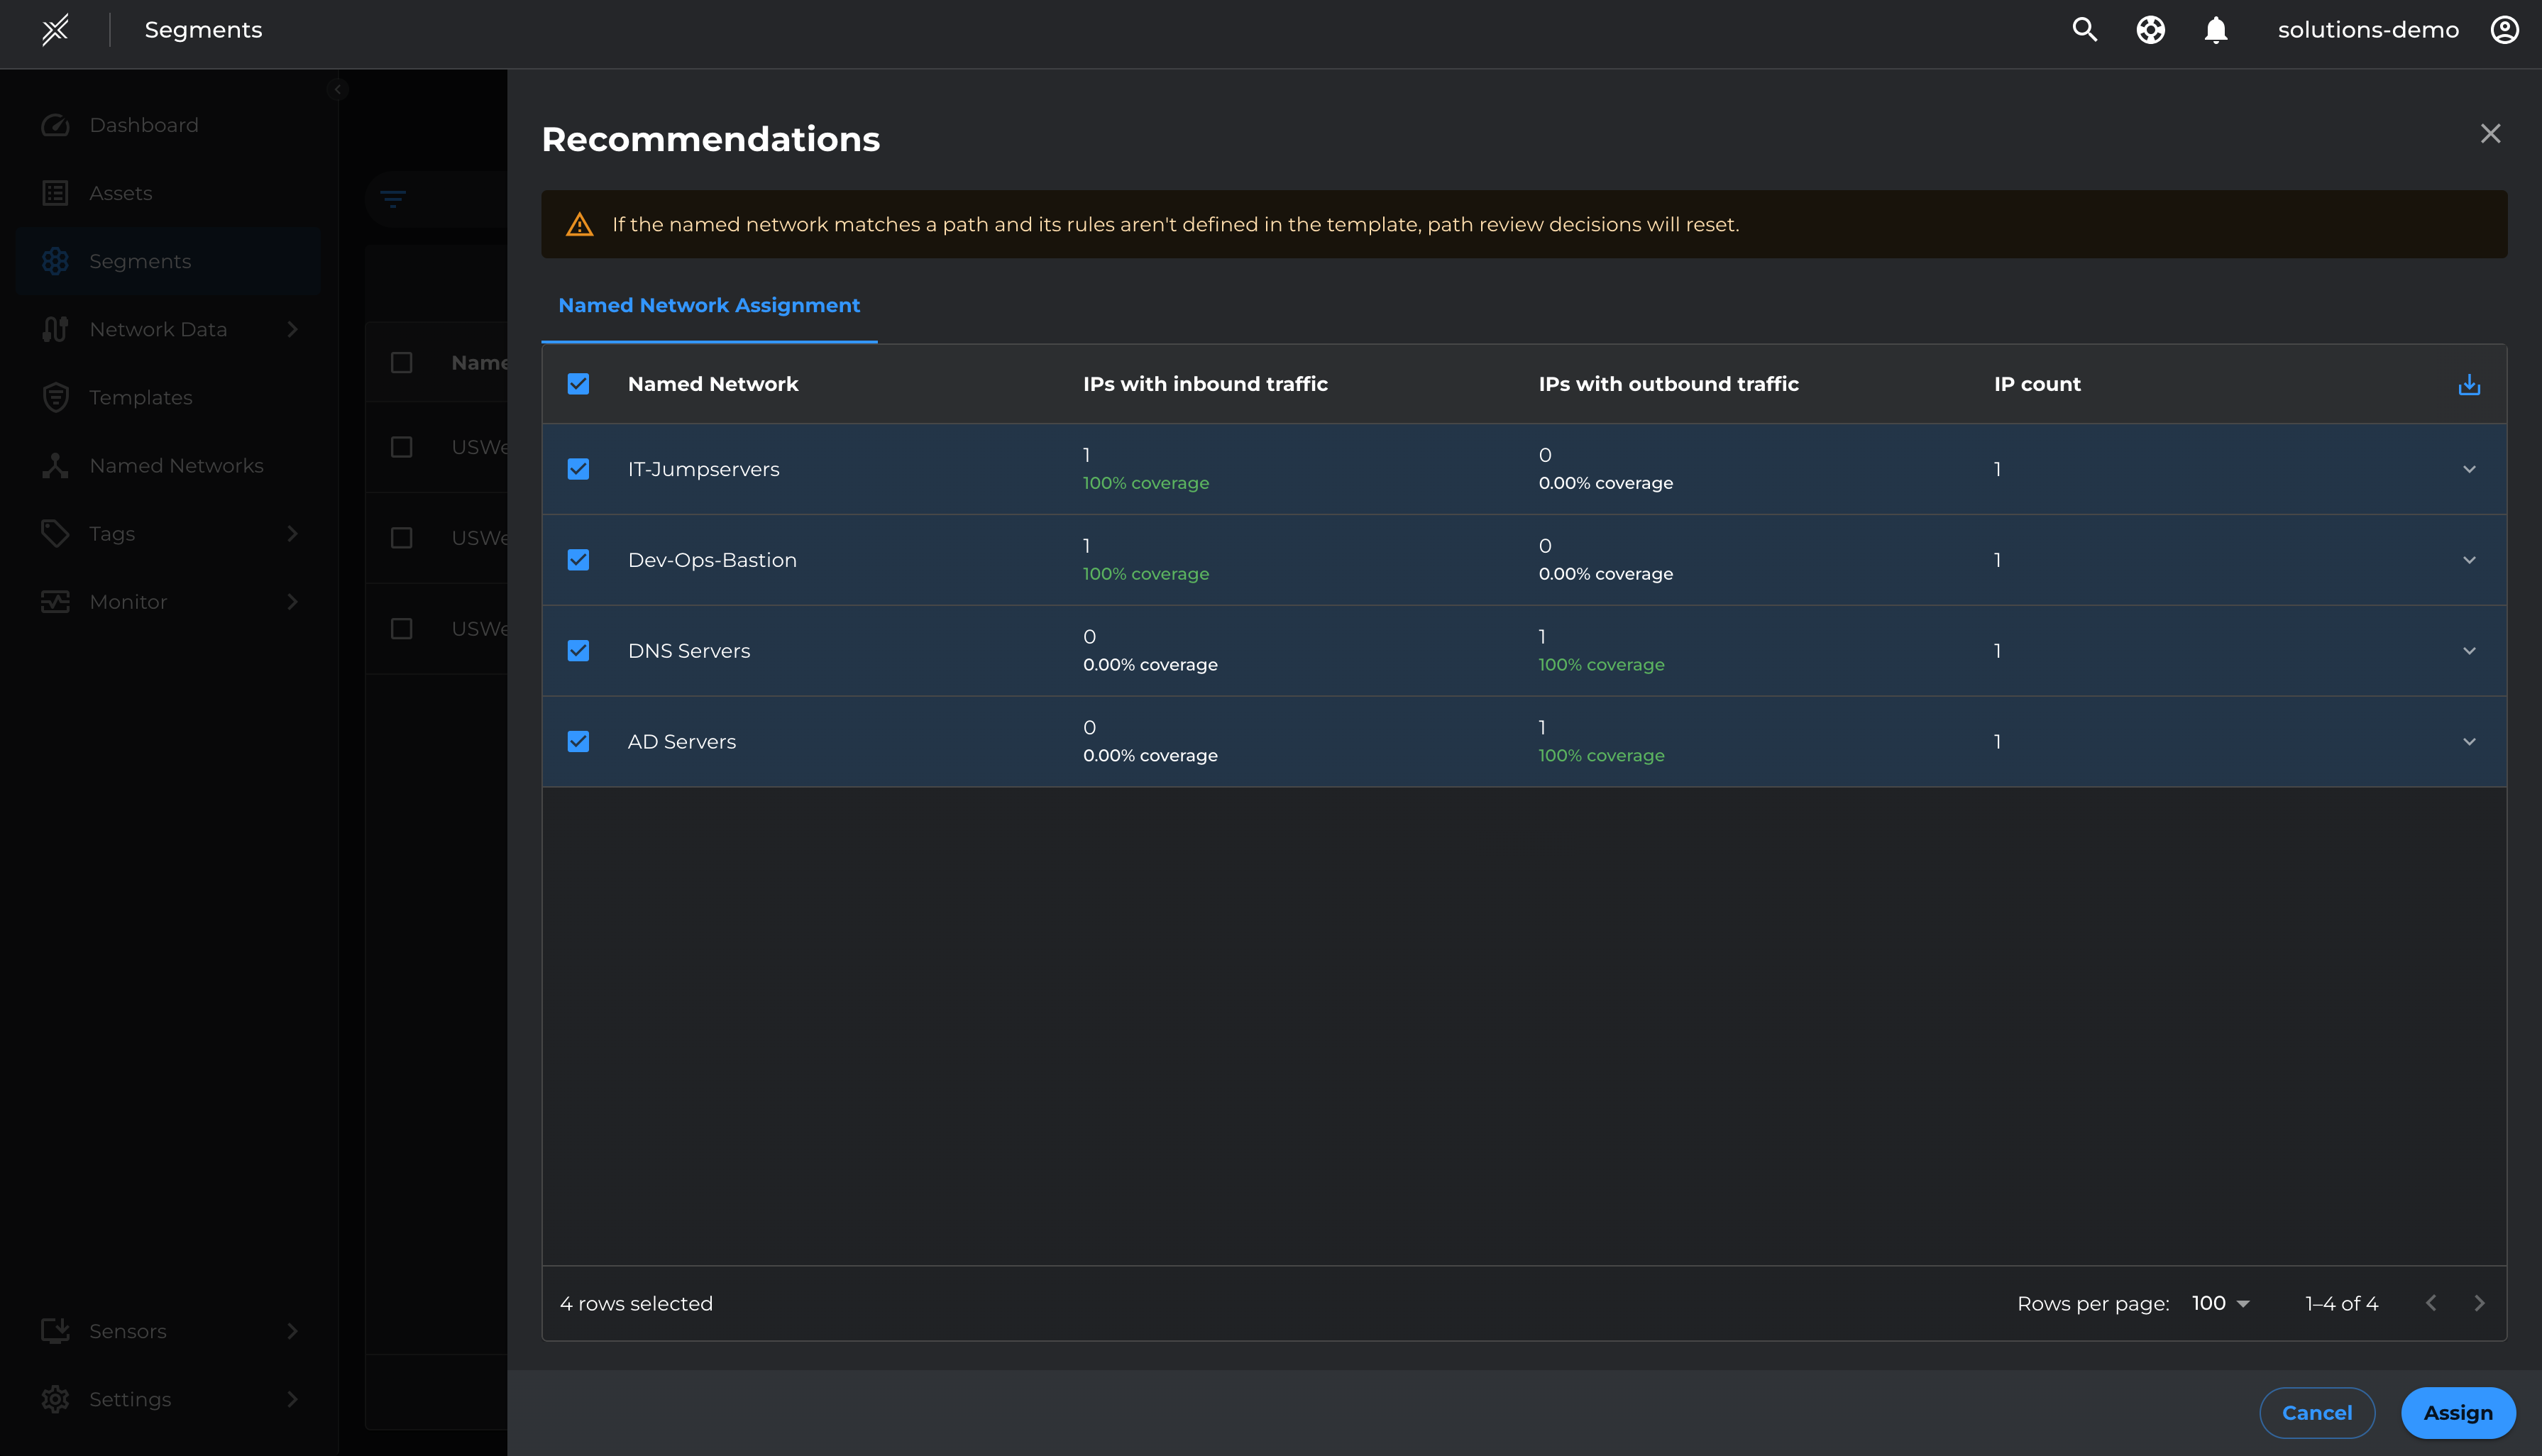Image resolution: width=2542 pixels, height=1456 pixels.
Task: Download the recommendations table as file
Action: pyautogui.click(x=2469, y=385)
